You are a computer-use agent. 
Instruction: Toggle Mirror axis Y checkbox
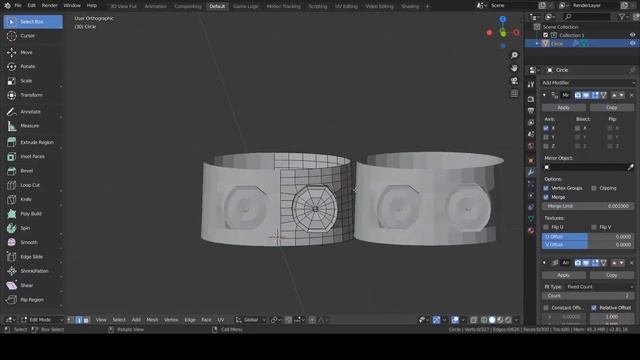tap(546, 137)
